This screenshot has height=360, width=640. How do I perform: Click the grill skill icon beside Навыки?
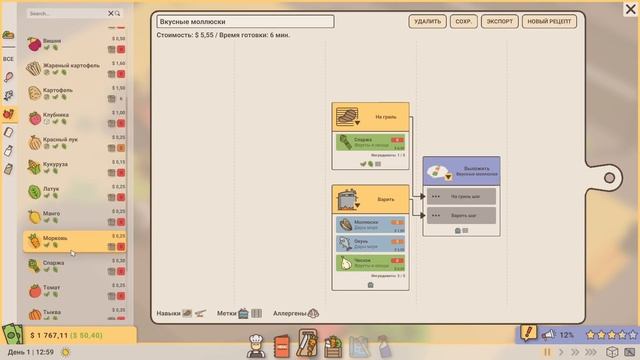(x=187, y=313)
